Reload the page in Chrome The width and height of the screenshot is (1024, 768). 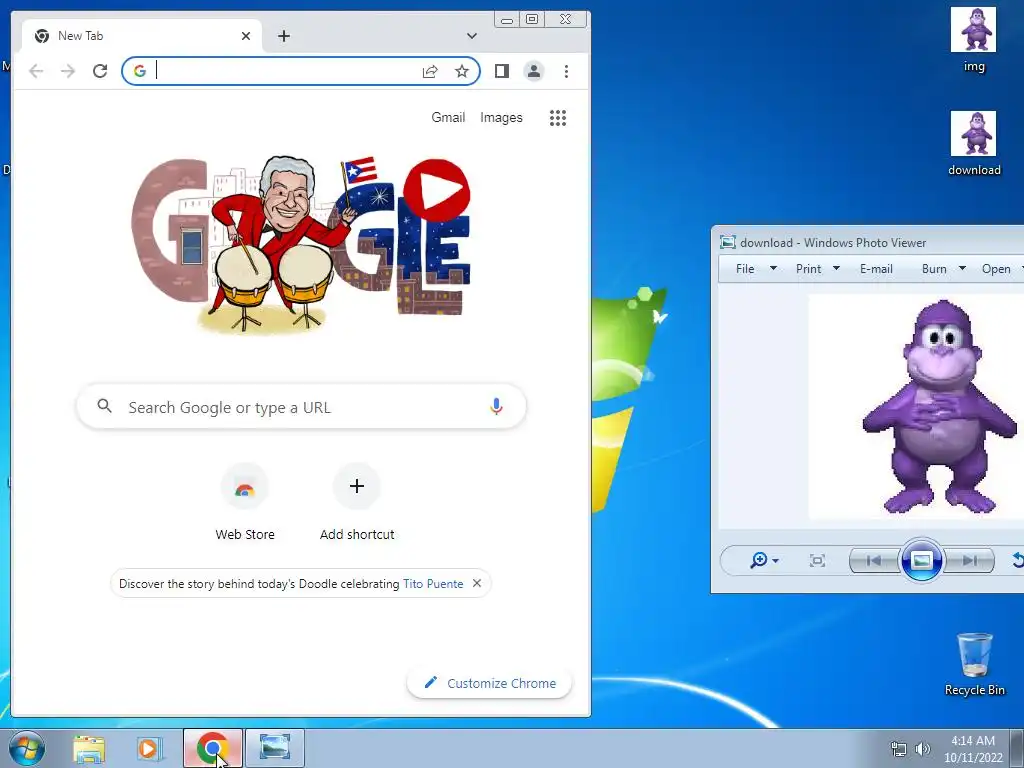click(100, 71)
